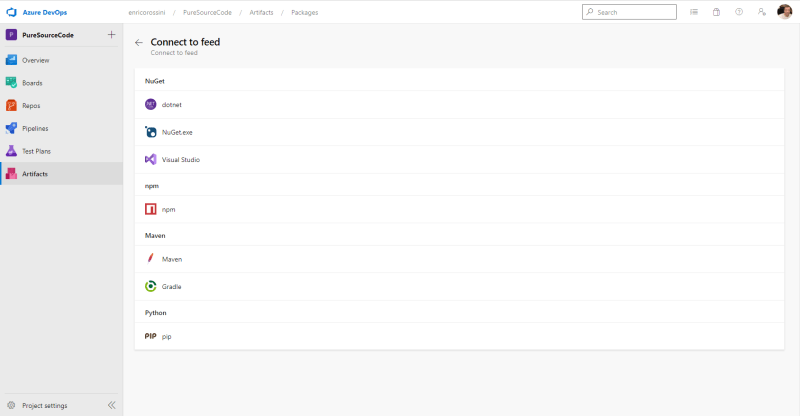
Task: Open the Overview icon in sidebar
Action: (x=11, y=60)
